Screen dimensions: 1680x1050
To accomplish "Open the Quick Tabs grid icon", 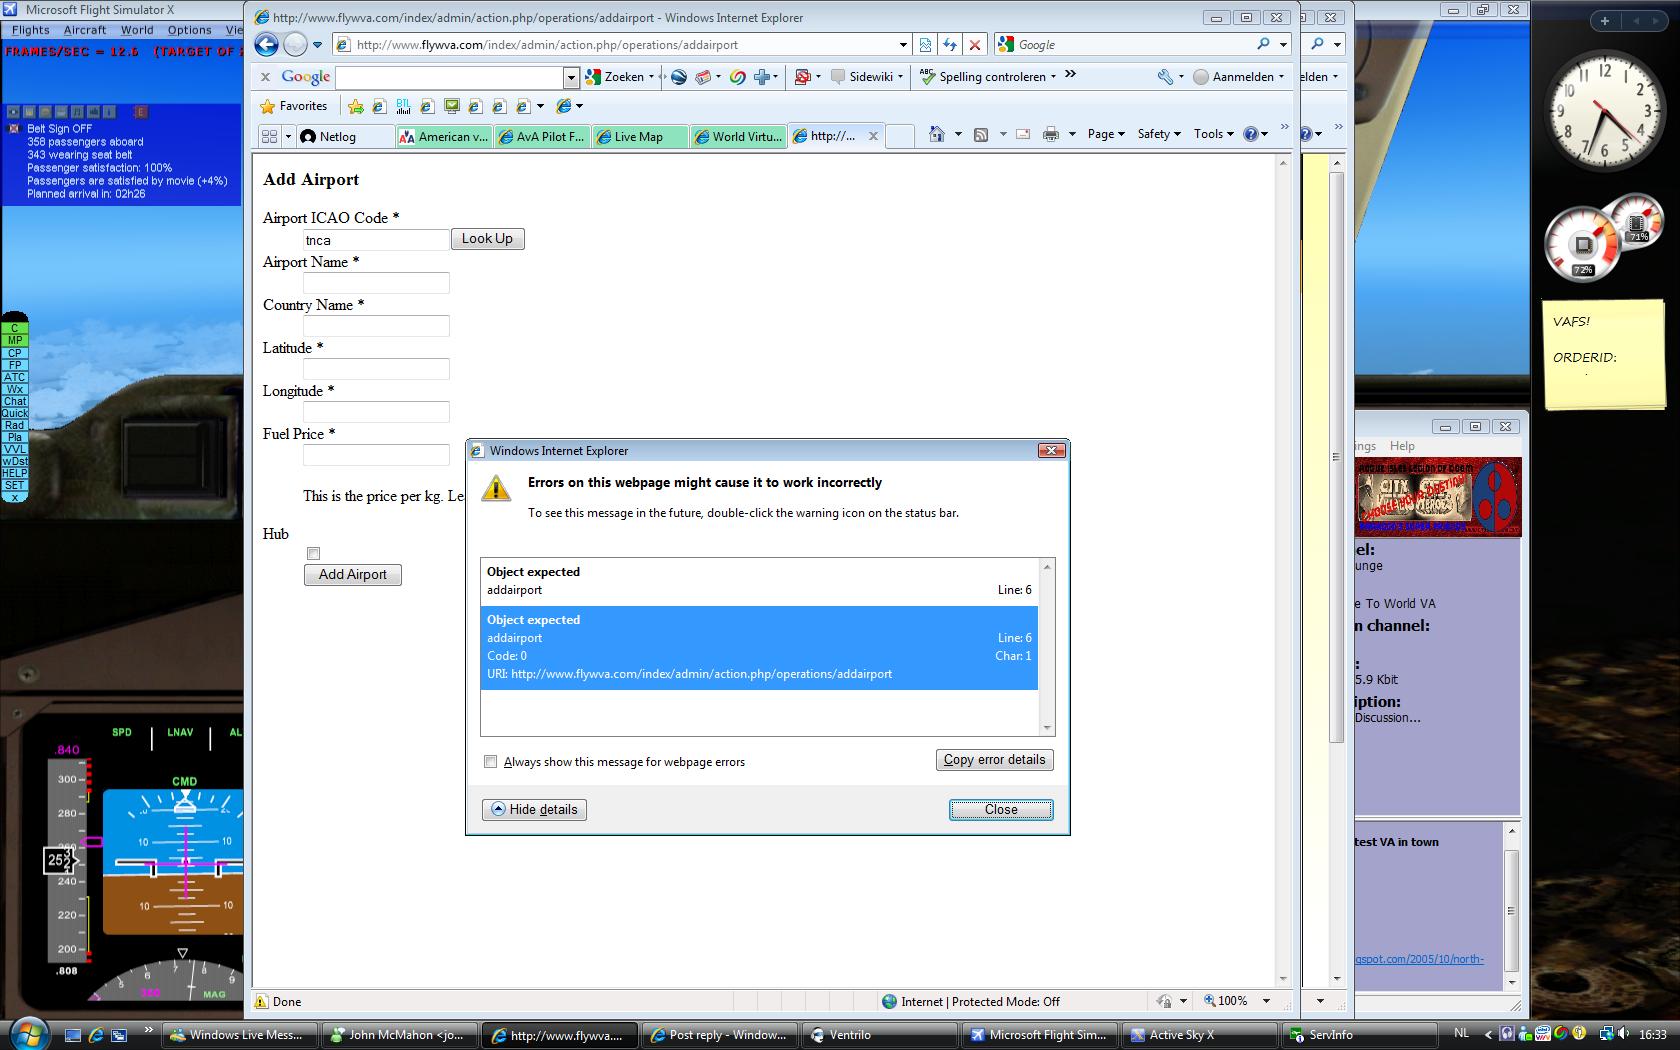I will tap(269, 136).
